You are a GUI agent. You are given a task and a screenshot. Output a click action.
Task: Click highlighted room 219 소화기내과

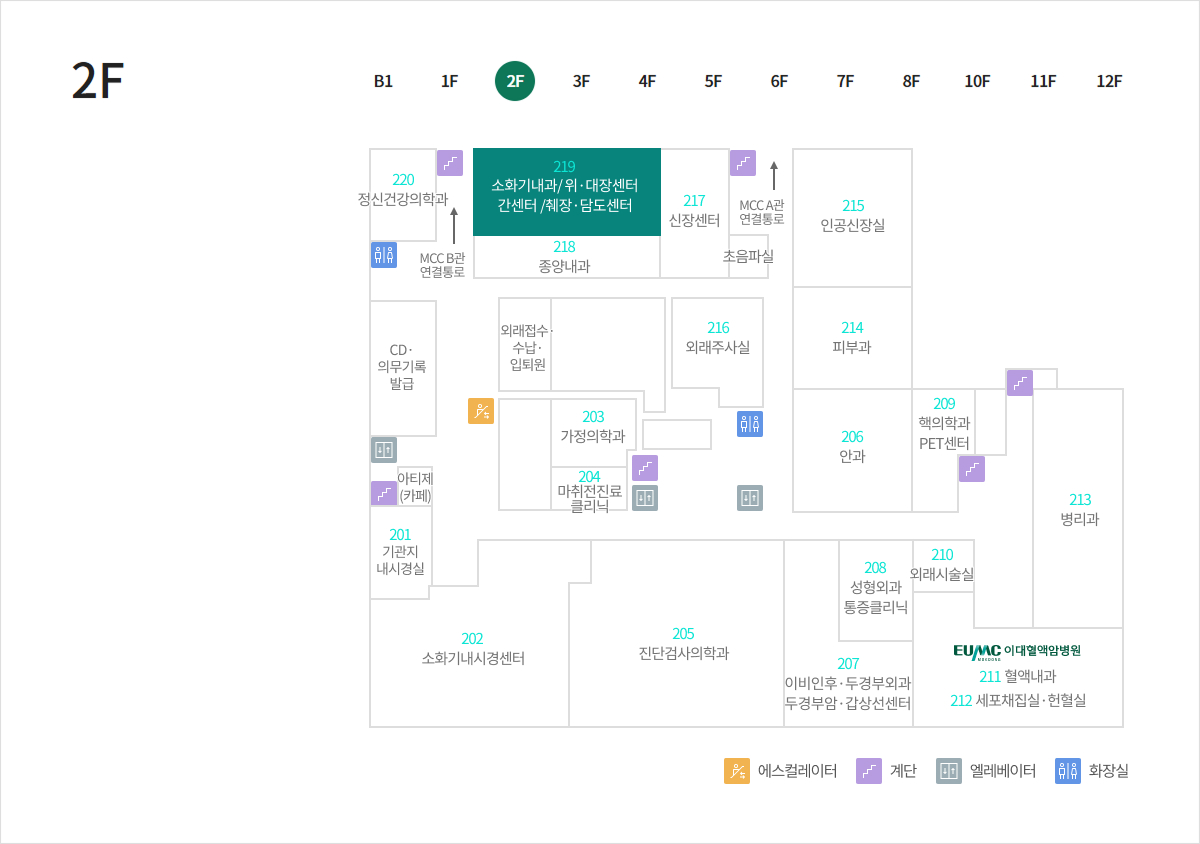coord(566,192)
